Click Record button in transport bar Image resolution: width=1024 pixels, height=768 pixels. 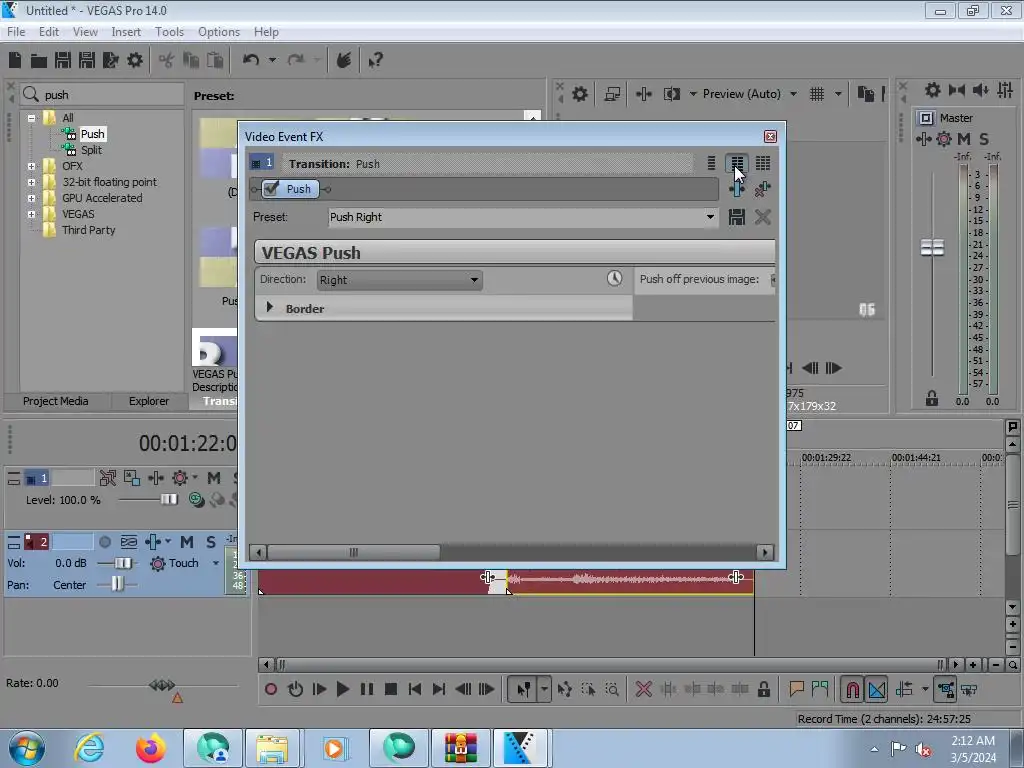(271, 689)
